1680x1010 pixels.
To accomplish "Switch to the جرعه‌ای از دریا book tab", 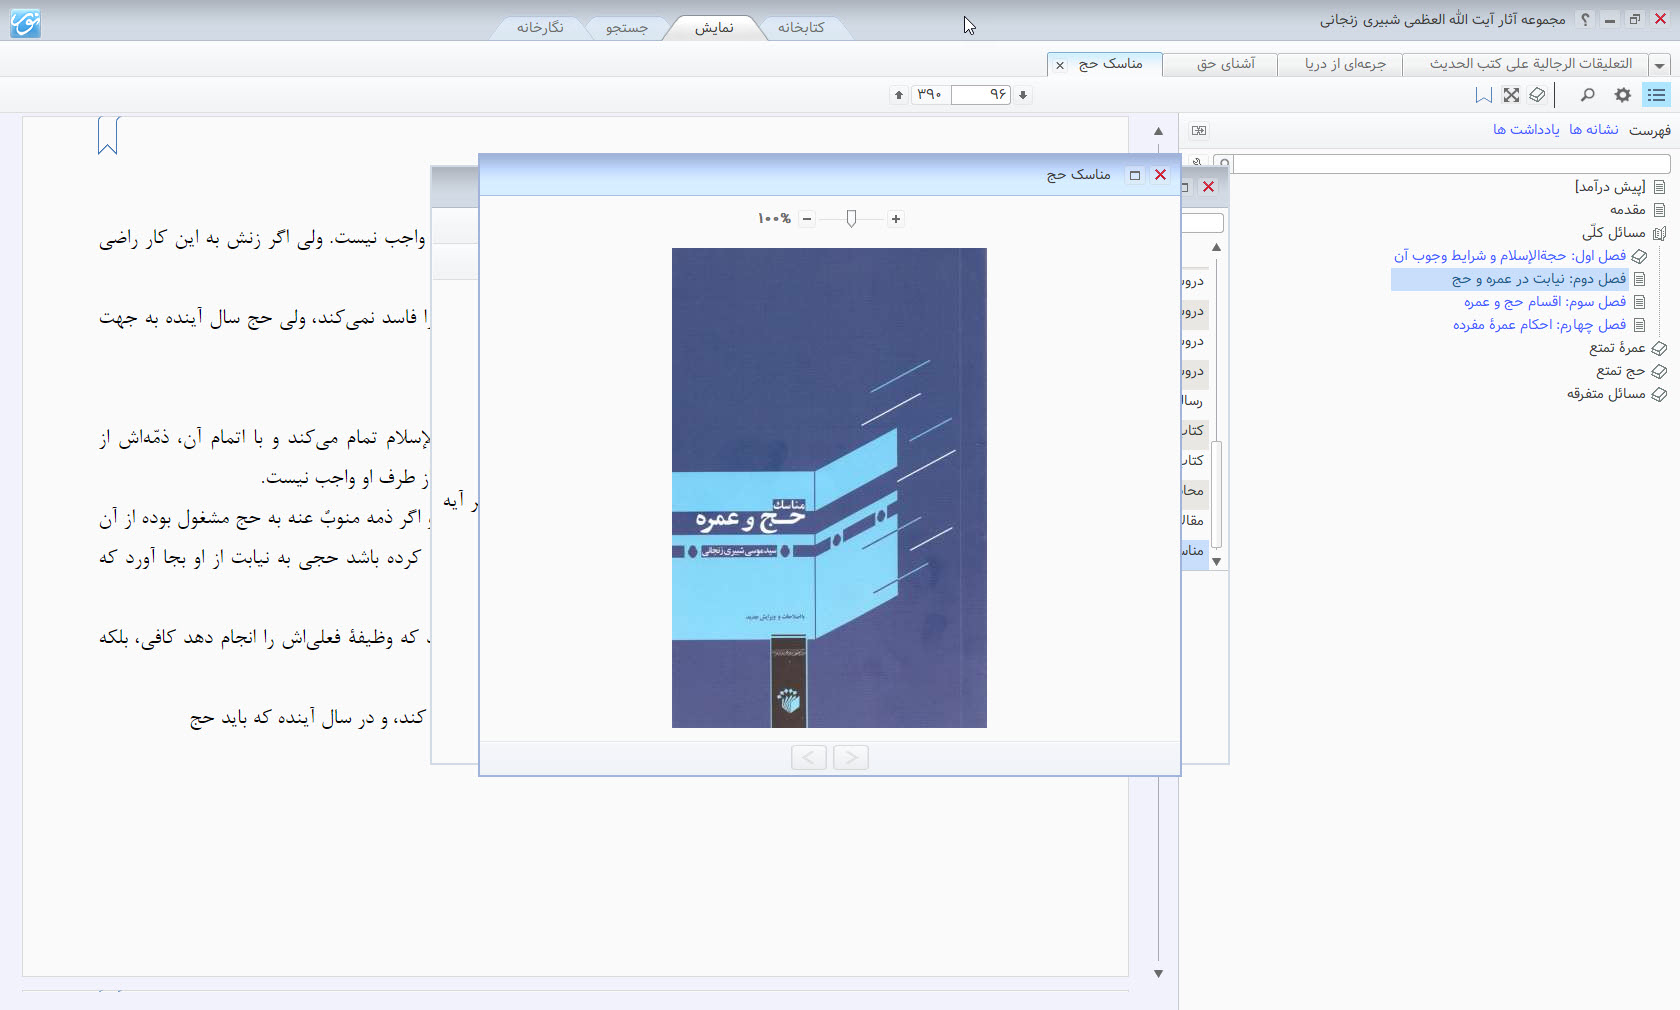I will click(1345, 64).
